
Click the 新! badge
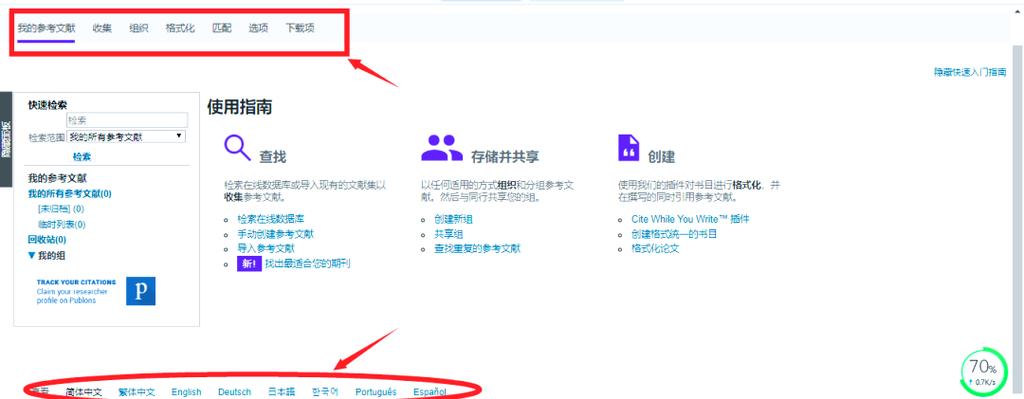(249, 264)
